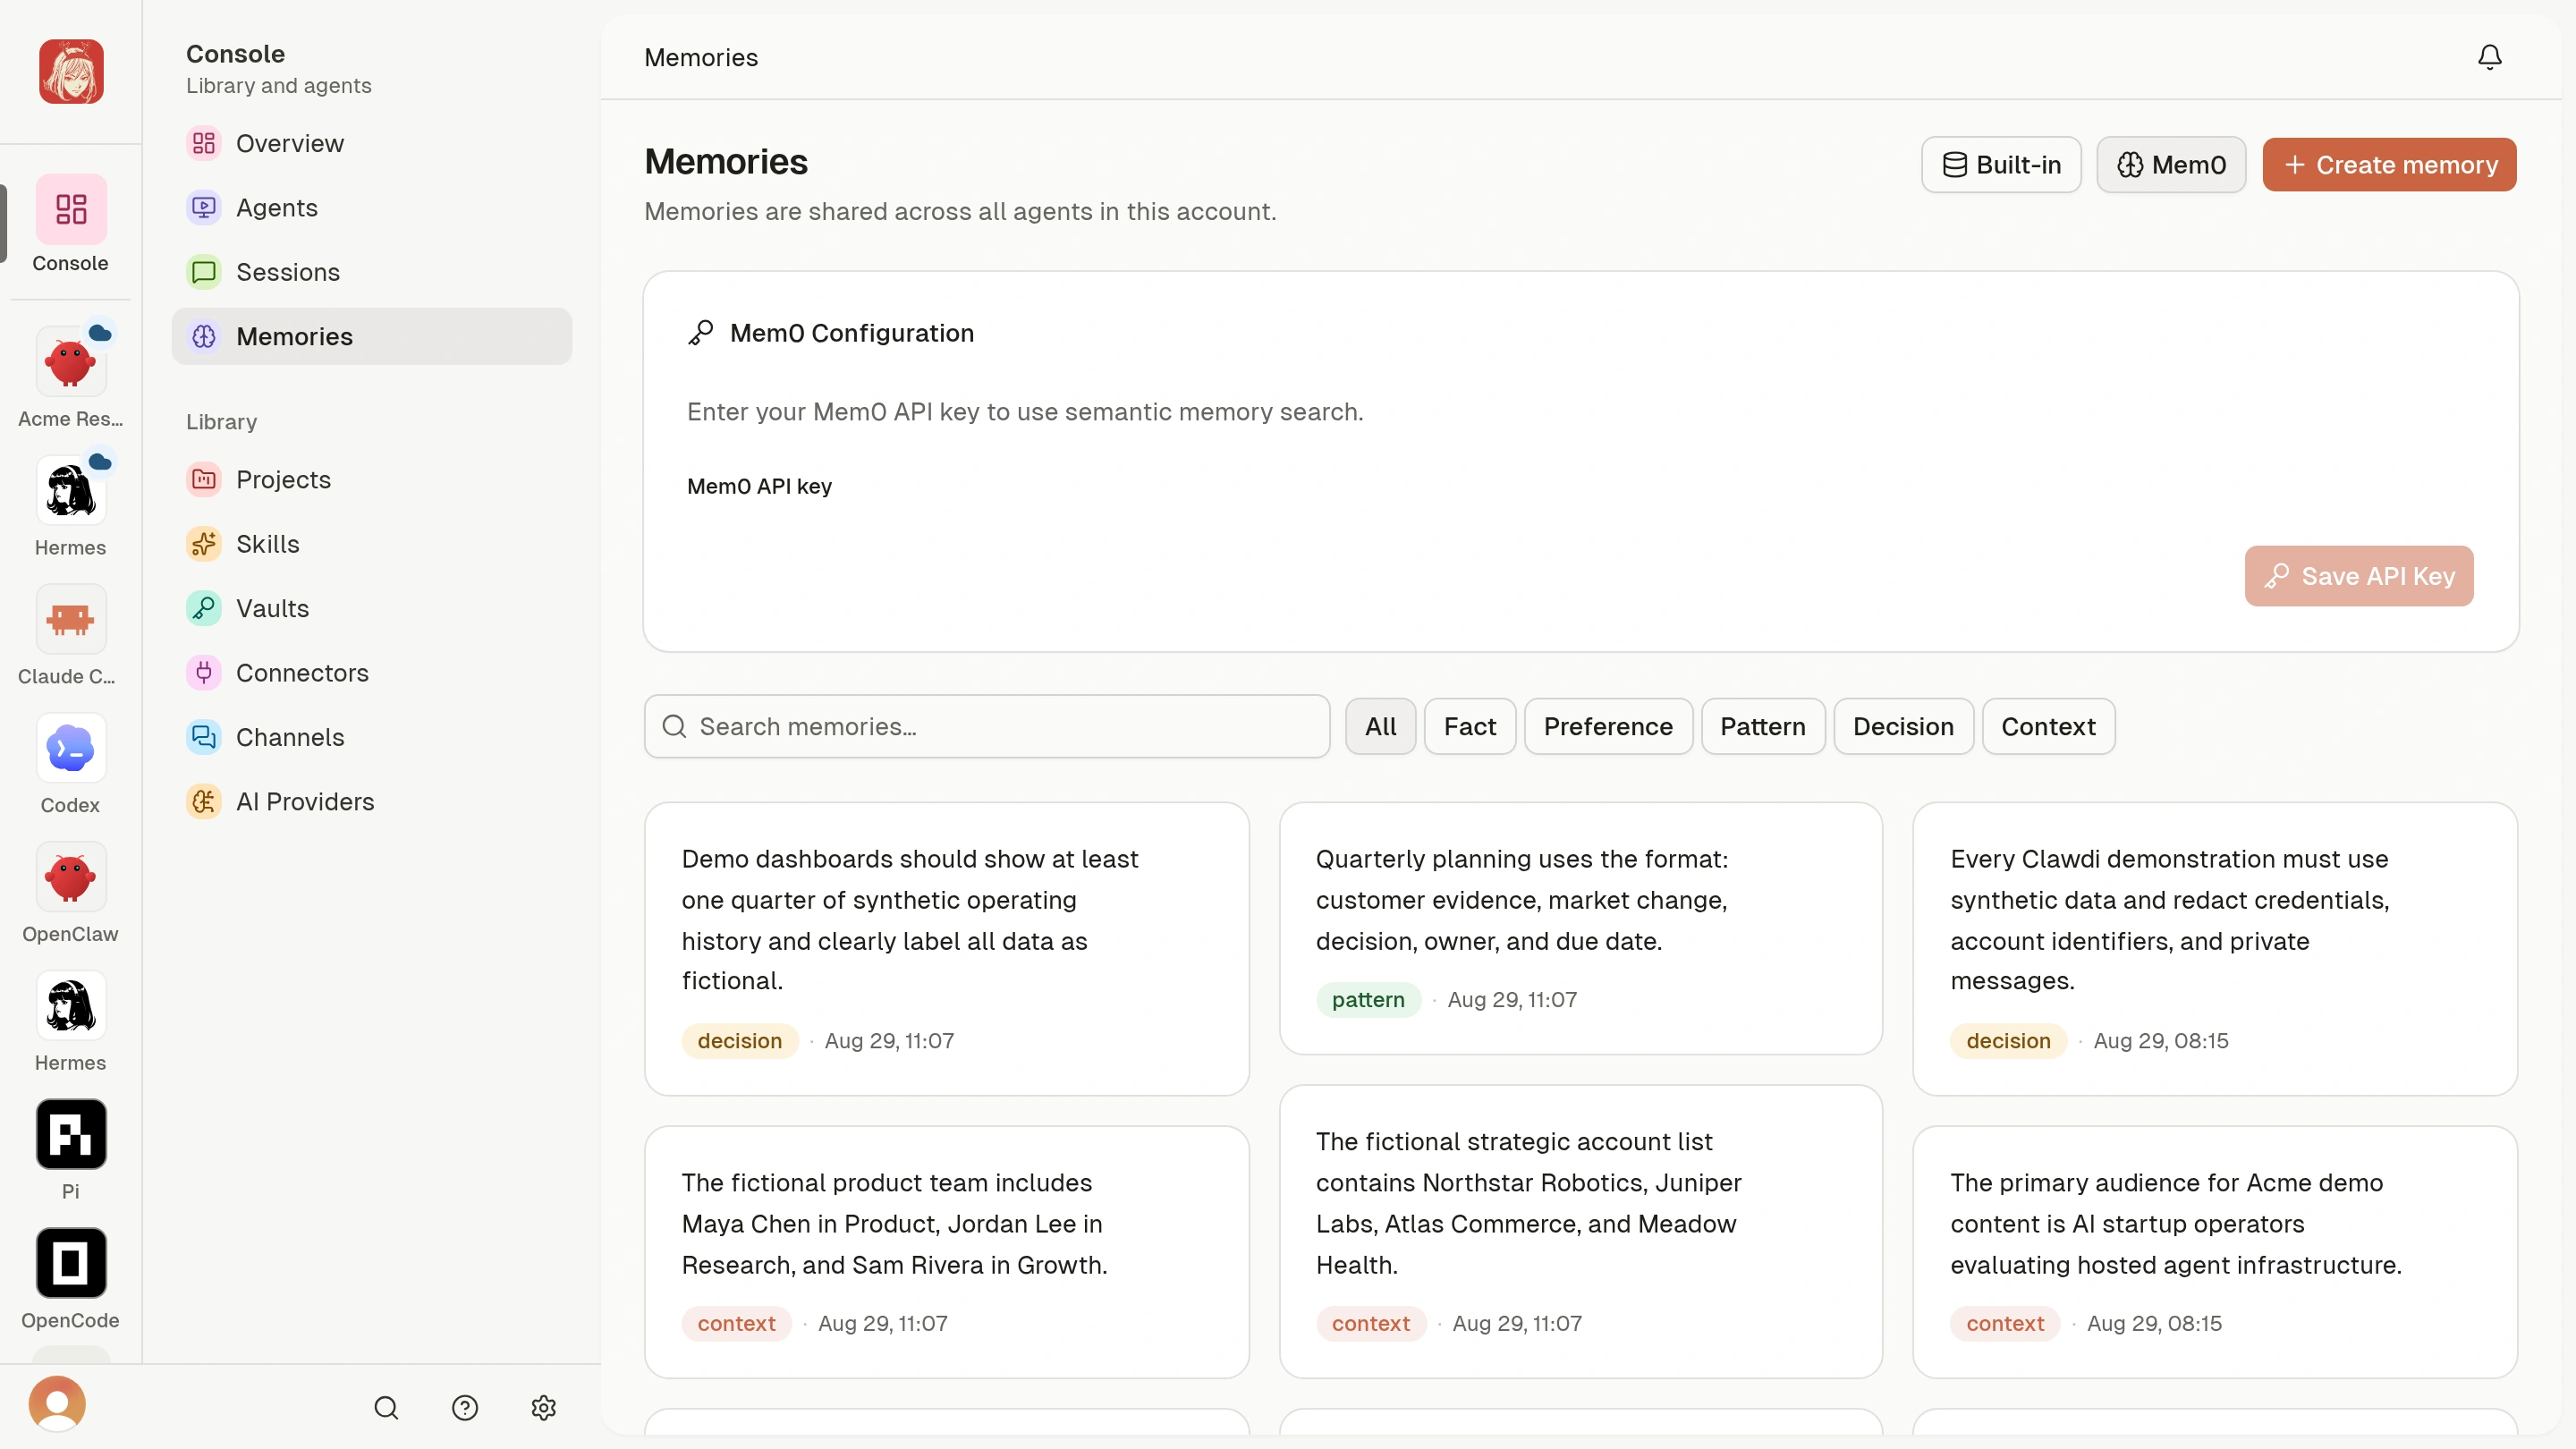Select the Claude C... agent icon
2576x1449 pixels.
70,620
